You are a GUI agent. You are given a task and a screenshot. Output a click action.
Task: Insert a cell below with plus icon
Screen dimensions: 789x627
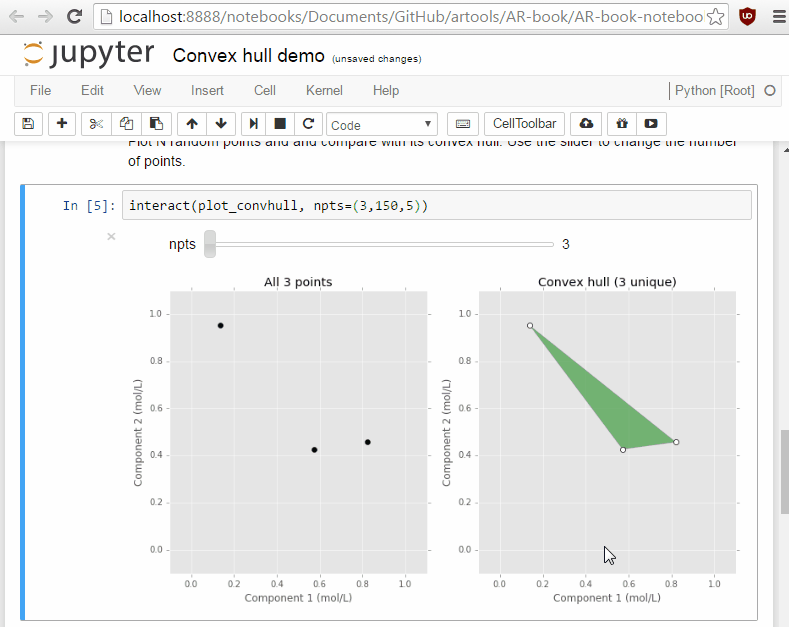pos(62,124)
